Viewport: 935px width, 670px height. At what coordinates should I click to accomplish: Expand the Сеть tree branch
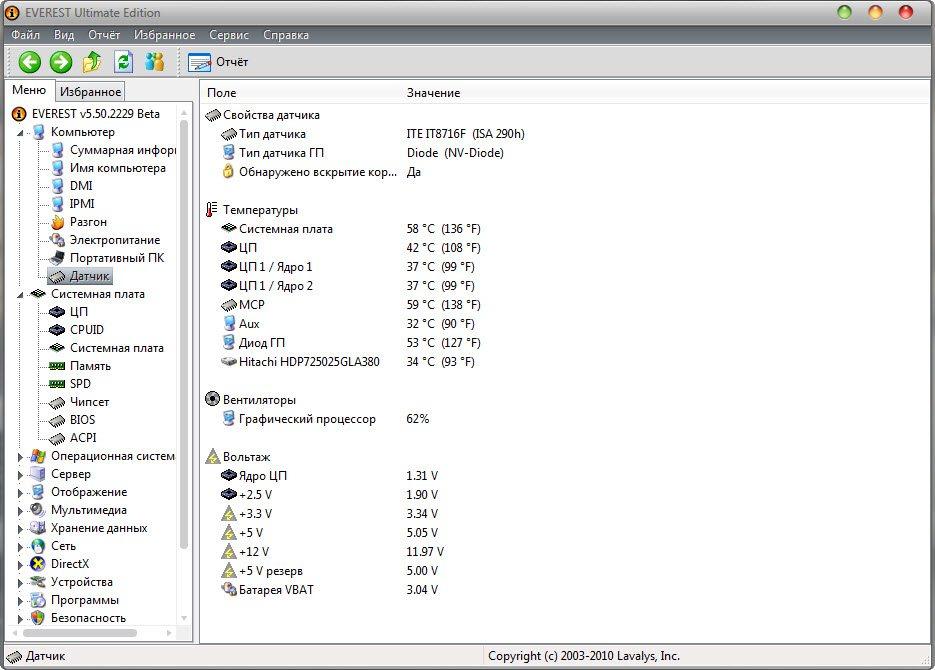(x=20, y=547)
